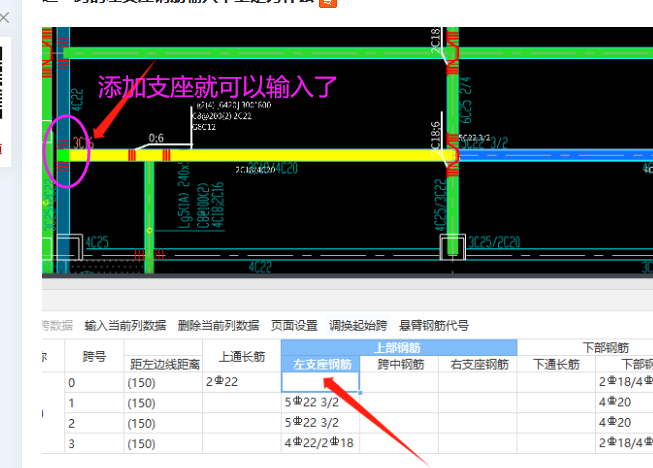Viewport: 653px width, 468px height.
Task: Click the '(150)' distance cell in span 0
Action: tap(163, 382)
